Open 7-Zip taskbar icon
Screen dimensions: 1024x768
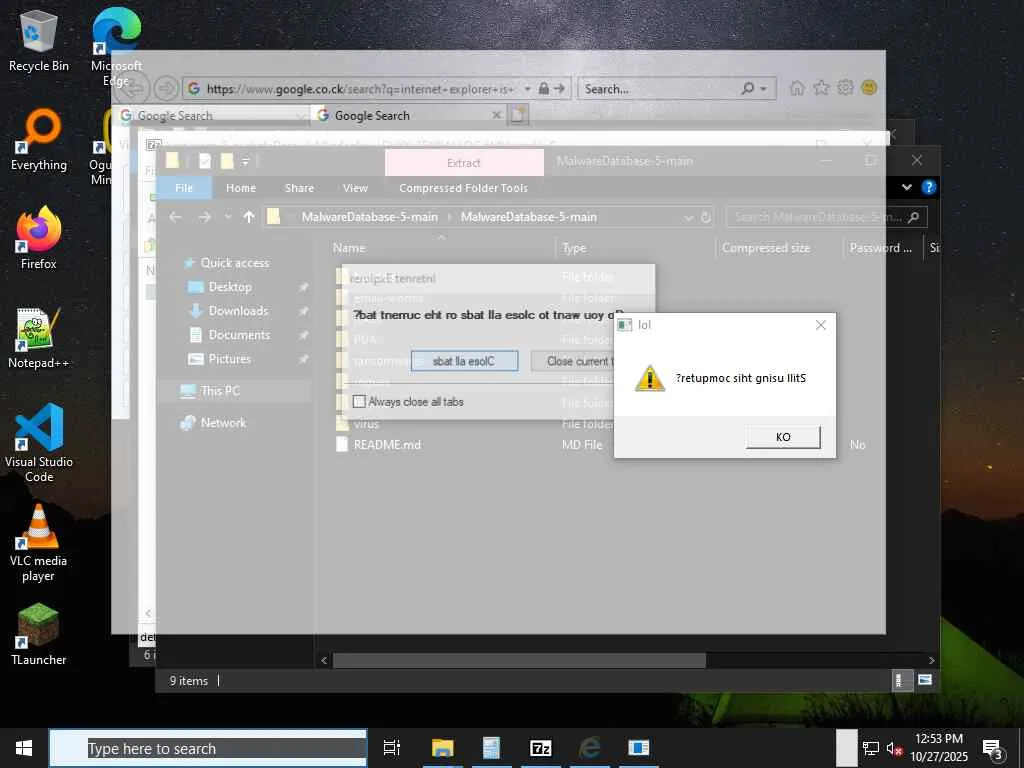point(541,748)
